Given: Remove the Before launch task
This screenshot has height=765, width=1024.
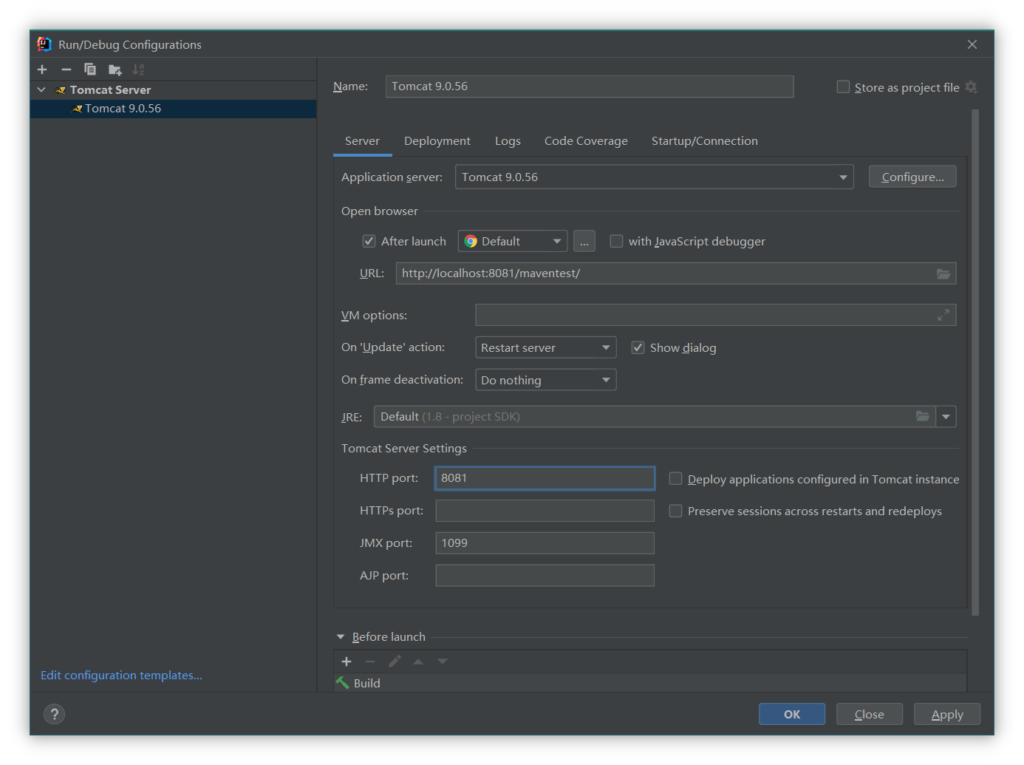Looking at the screenshot, I should [370, 662].
